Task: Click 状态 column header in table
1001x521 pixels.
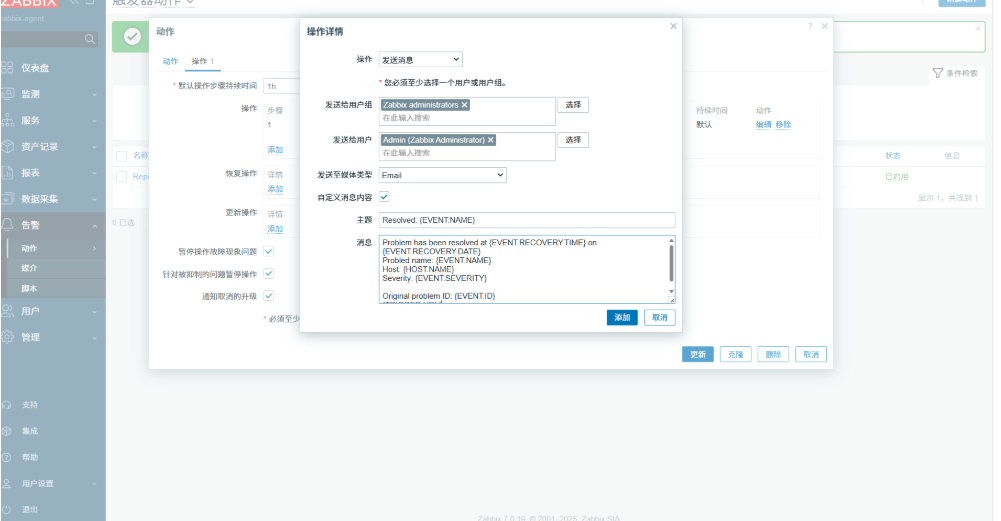Action: pyautogui.click(x=892, y=156)
